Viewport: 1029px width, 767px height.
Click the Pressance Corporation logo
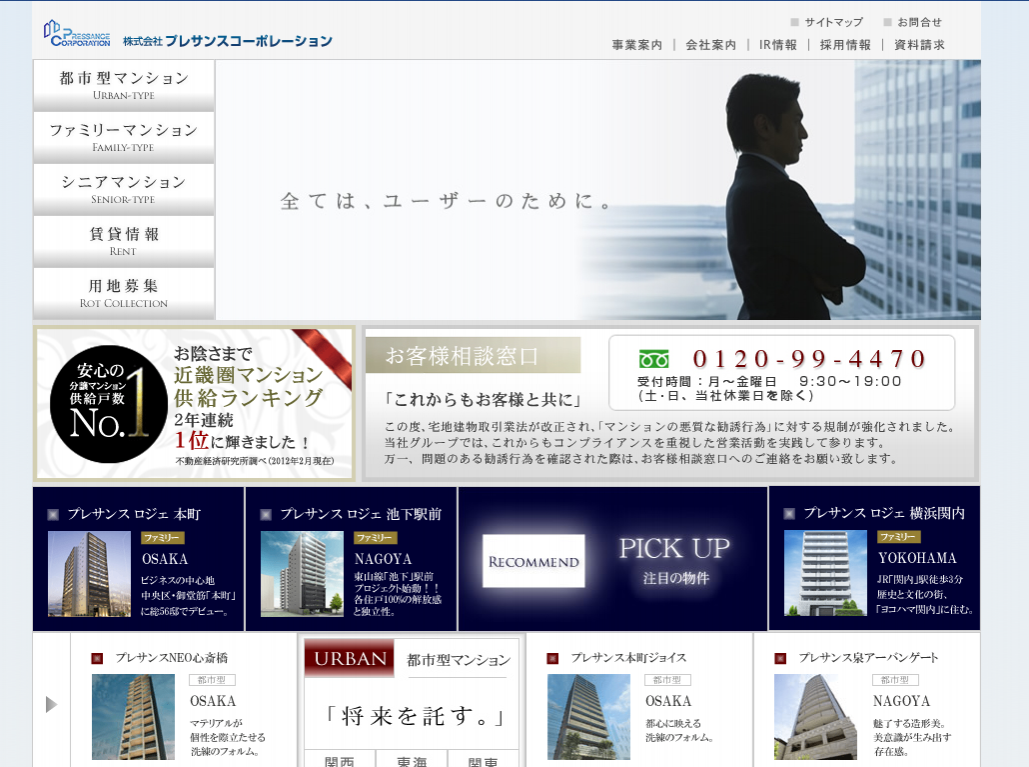coord(77,34)
